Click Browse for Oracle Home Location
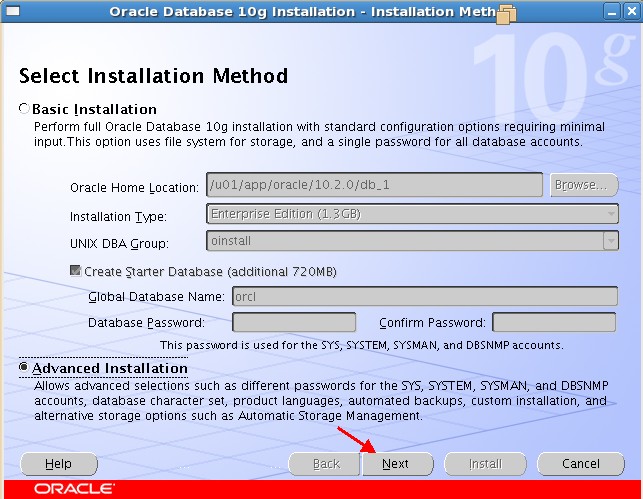The image size is (643, 499). click(584, 185)
